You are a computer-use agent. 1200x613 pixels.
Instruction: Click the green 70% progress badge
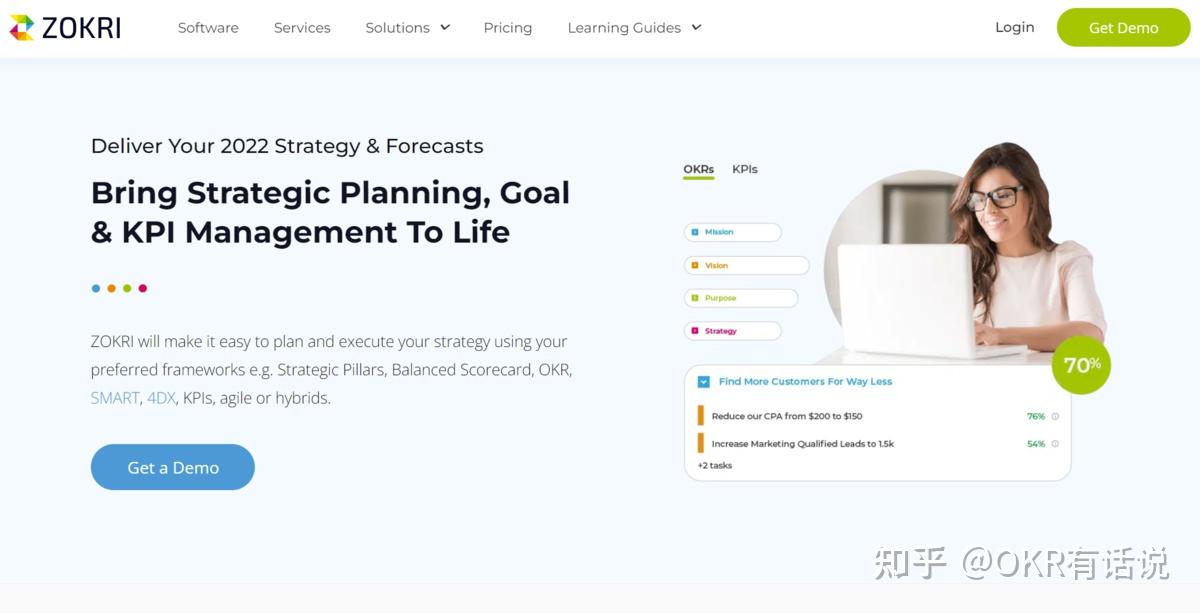pos(1081,365)
